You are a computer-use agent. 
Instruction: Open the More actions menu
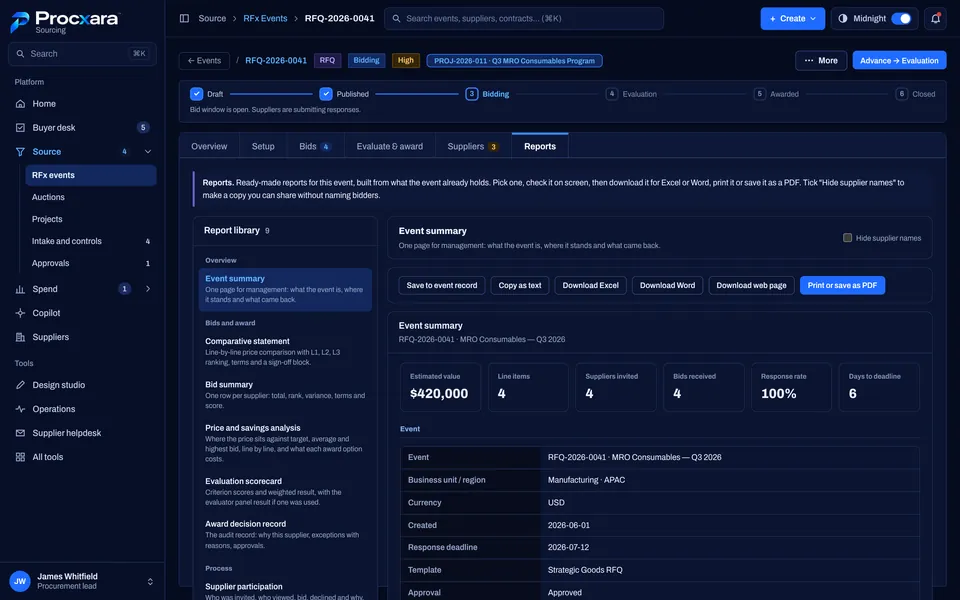[820, 61]
